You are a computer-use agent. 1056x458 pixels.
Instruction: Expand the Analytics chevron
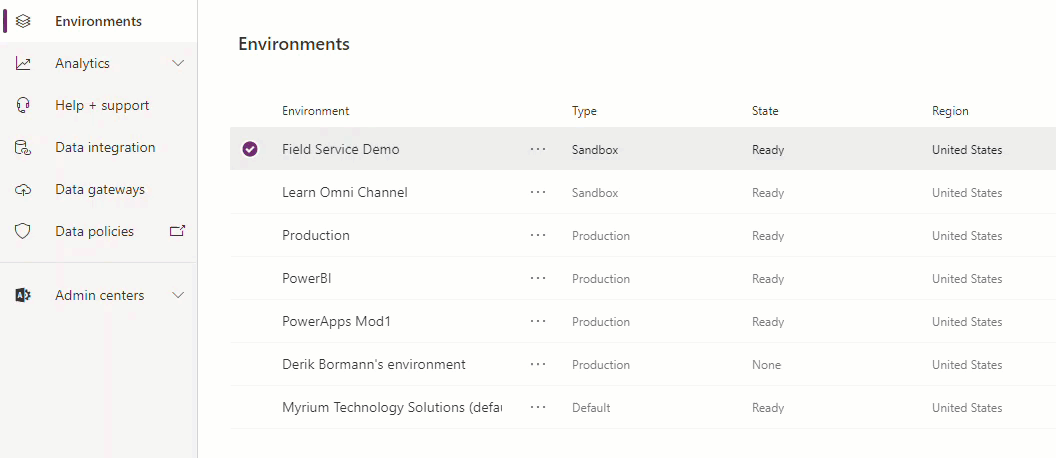[x=178, y=63]
